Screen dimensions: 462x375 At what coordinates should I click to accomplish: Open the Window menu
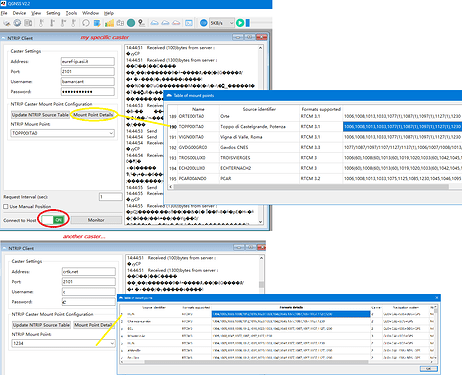[90, 13]
